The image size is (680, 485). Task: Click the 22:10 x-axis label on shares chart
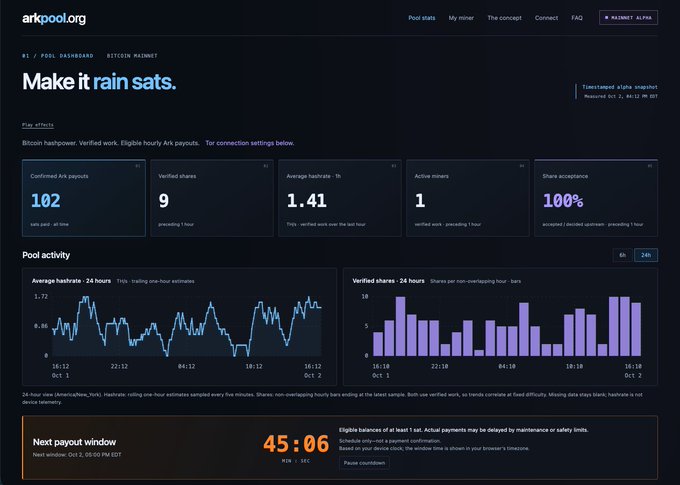click(x=440, y=367)
